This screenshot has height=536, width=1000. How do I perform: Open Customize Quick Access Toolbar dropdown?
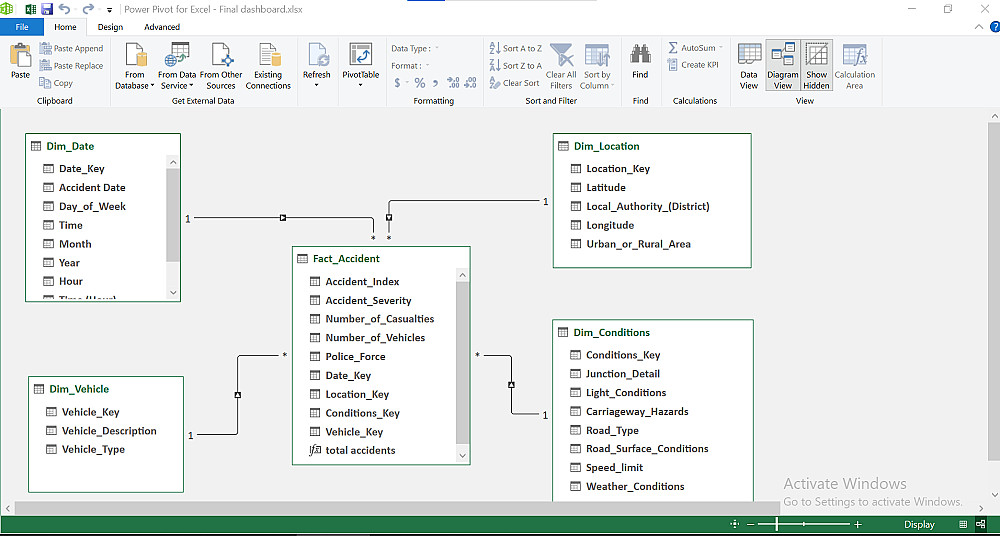click(110, 10)
